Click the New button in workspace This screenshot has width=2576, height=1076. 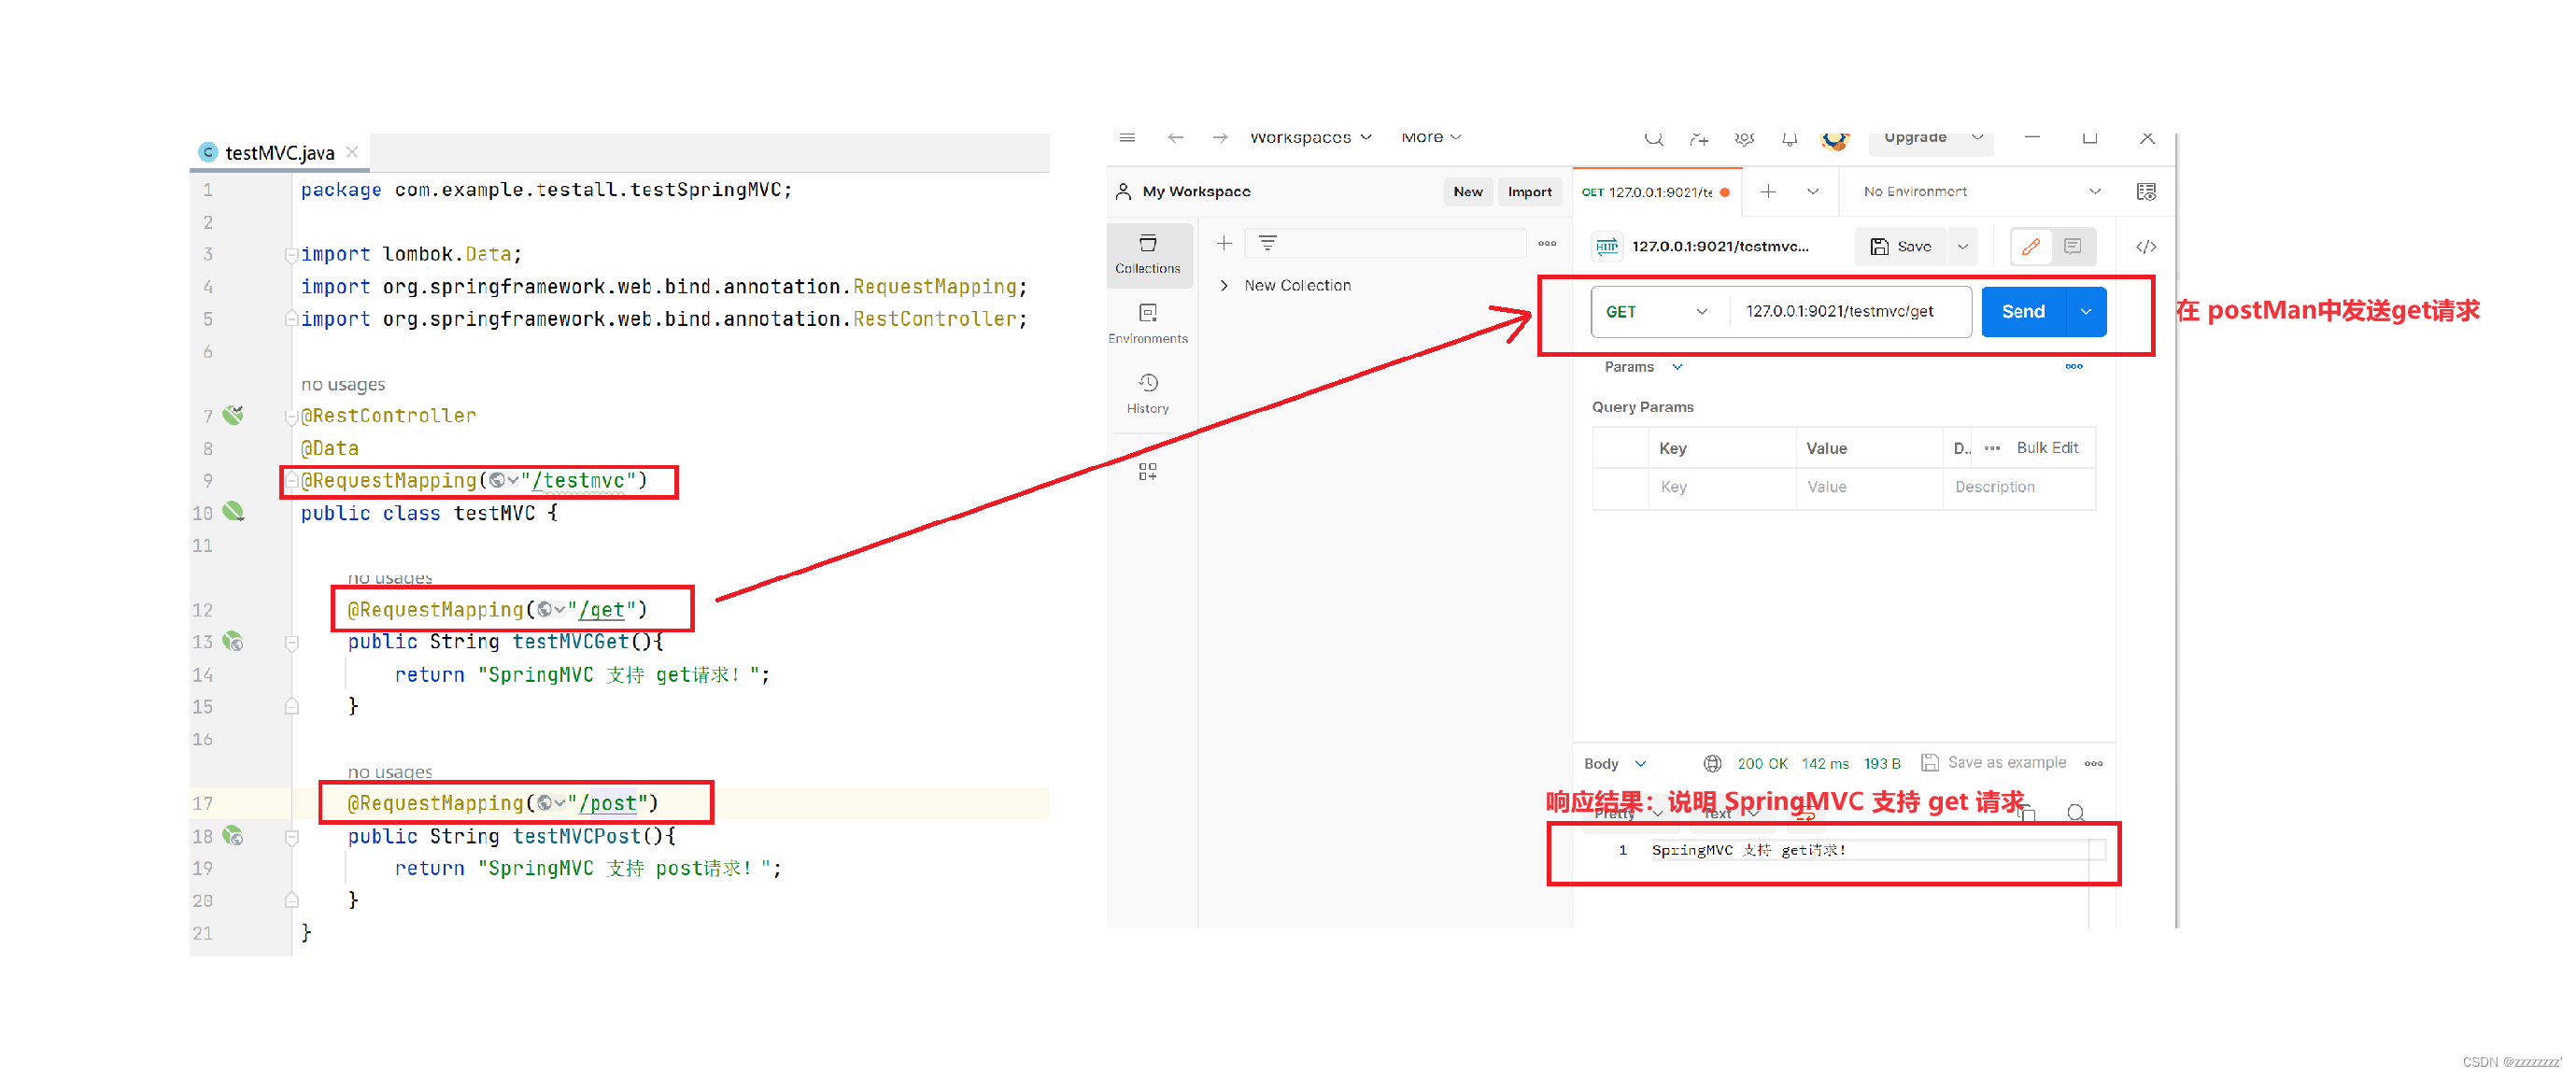click(x=1467, y=192)
